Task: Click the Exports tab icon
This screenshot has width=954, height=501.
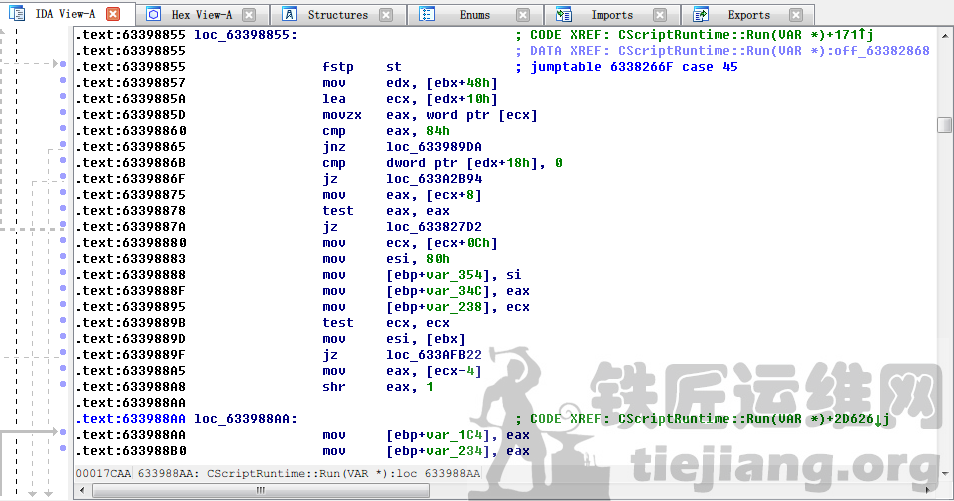Action: pos(701,14)
